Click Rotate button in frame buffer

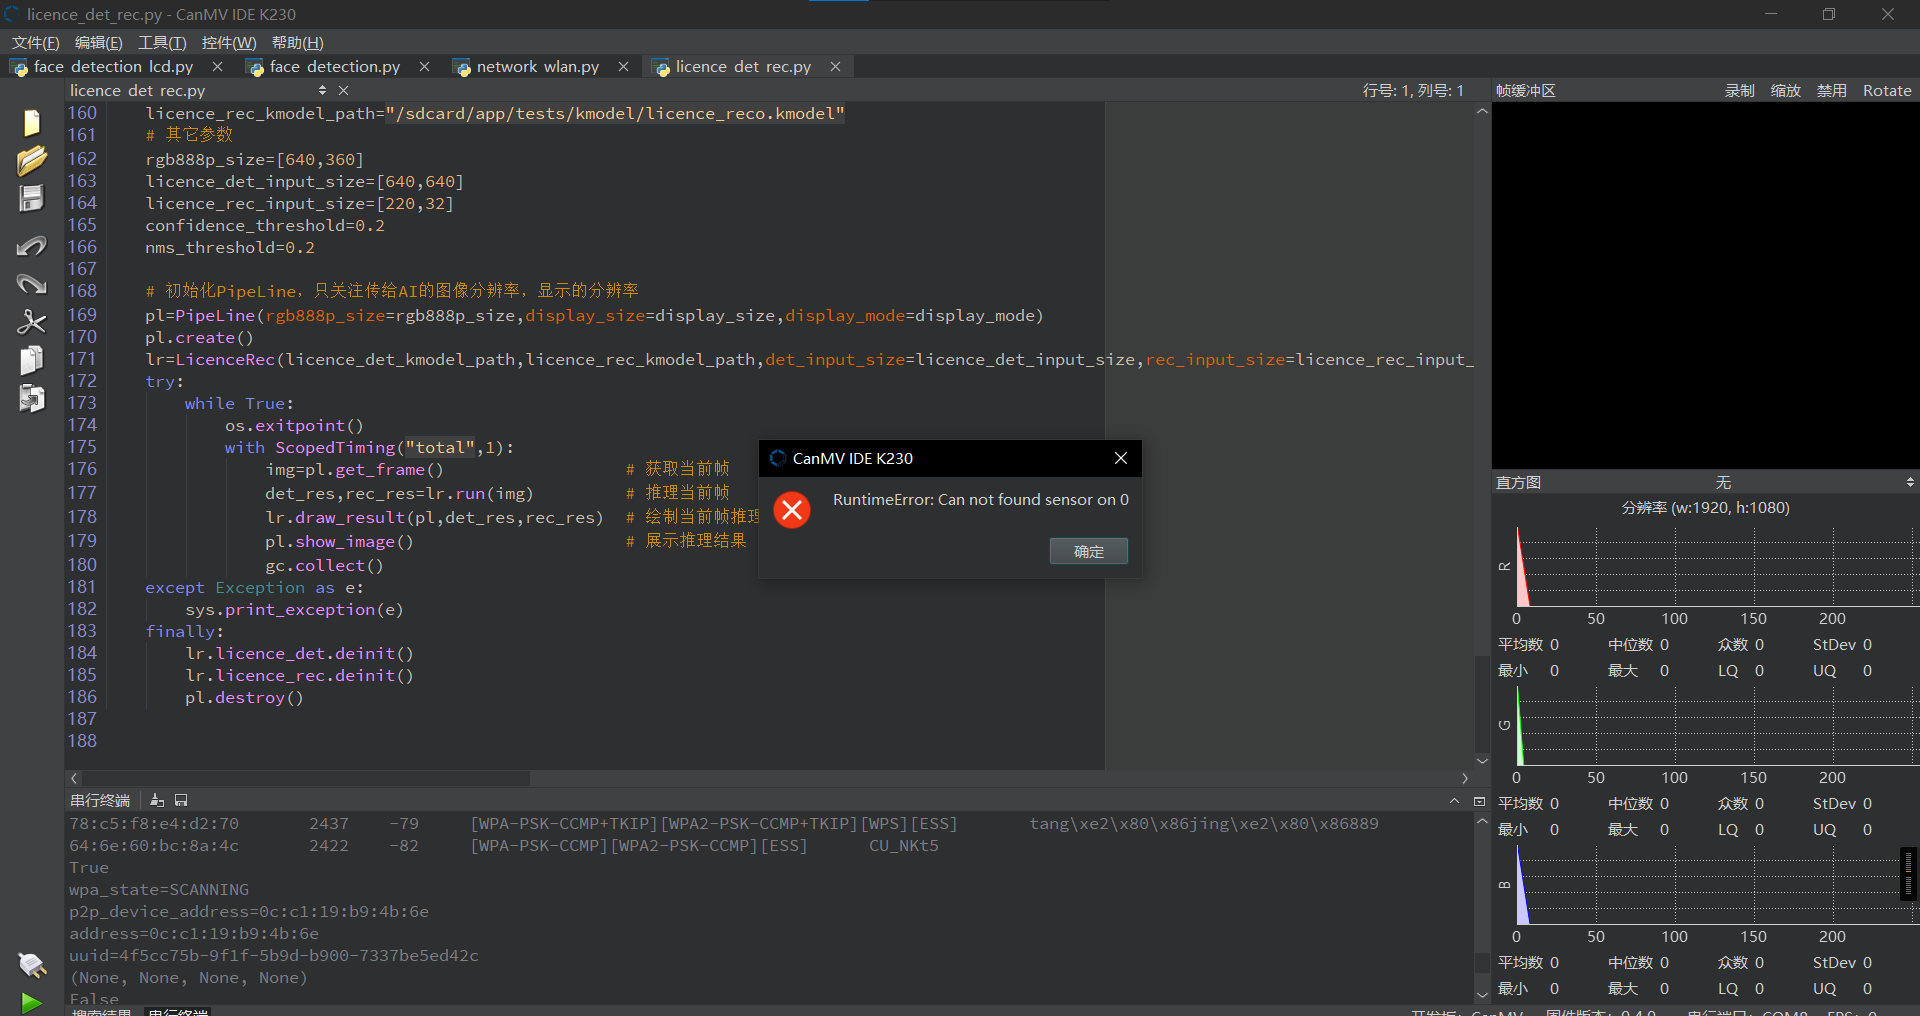click(x=1887, y=90)
